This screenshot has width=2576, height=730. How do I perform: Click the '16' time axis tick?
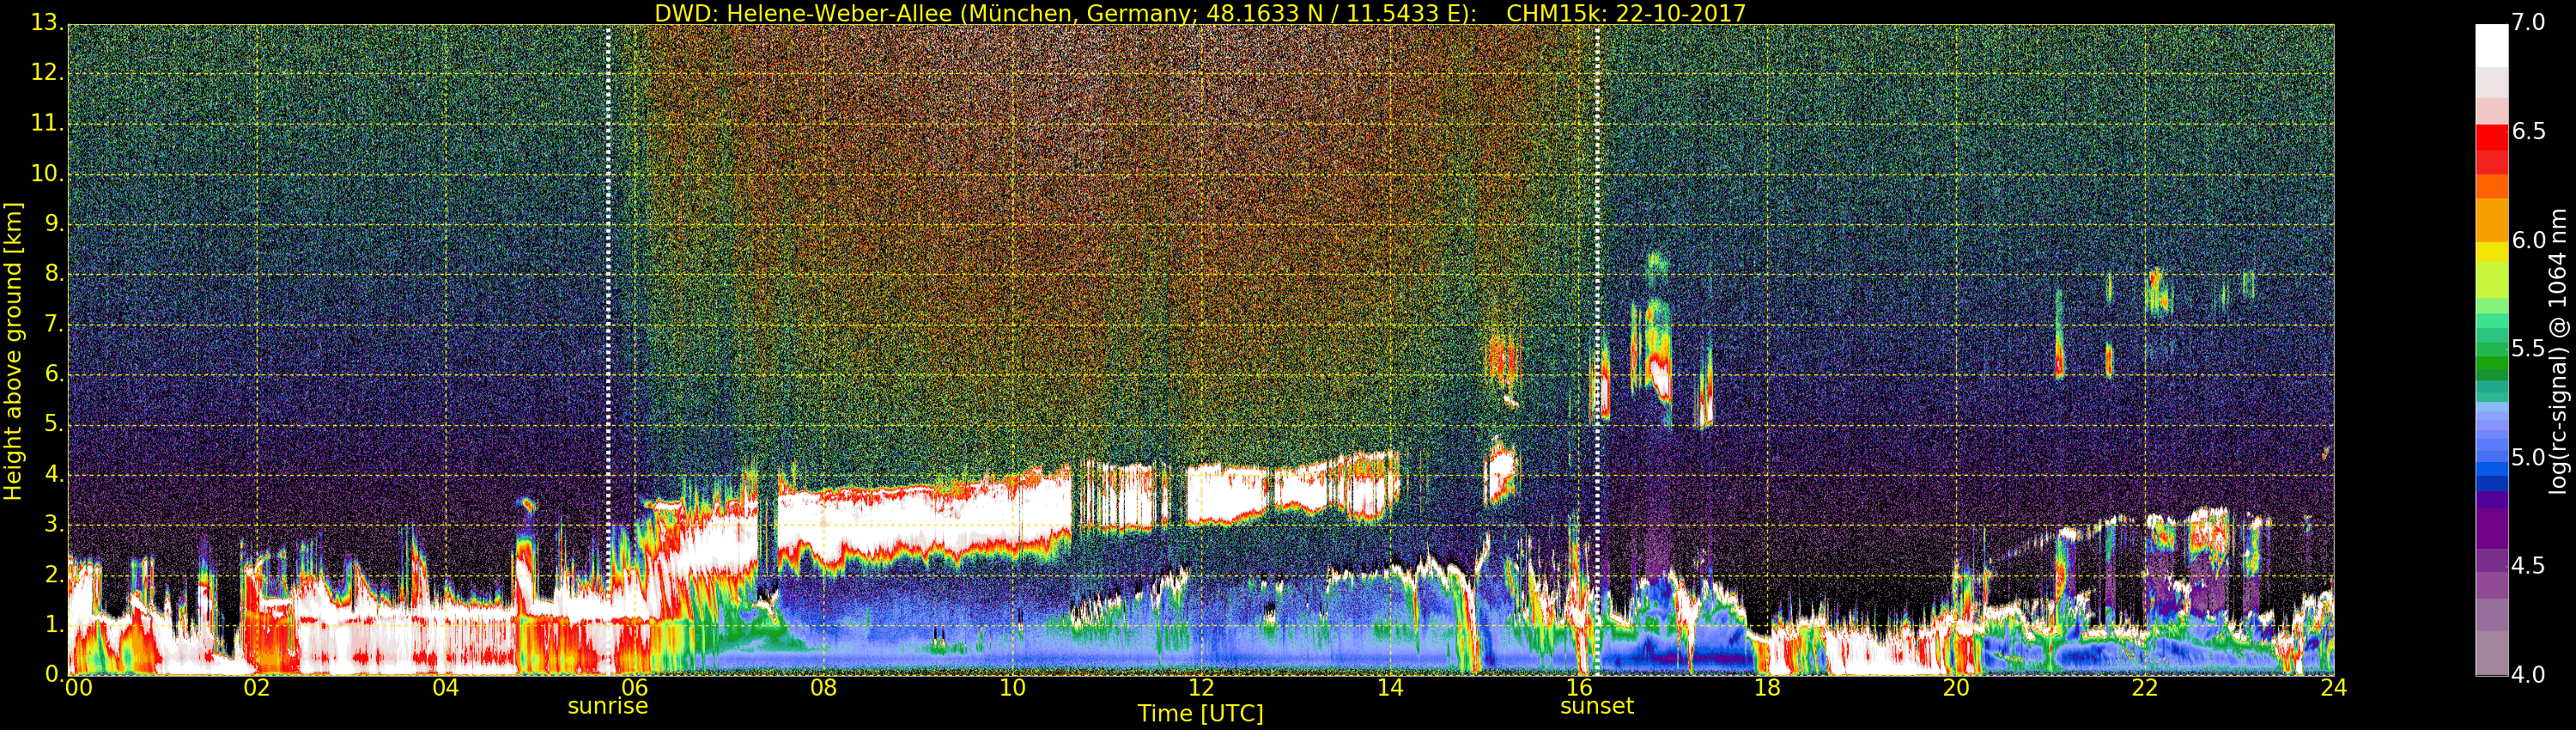pos(1579,688)
